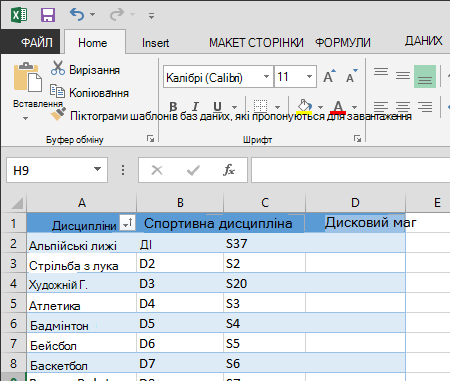Select column B header
450x381 pixels.
coord(180,203)
